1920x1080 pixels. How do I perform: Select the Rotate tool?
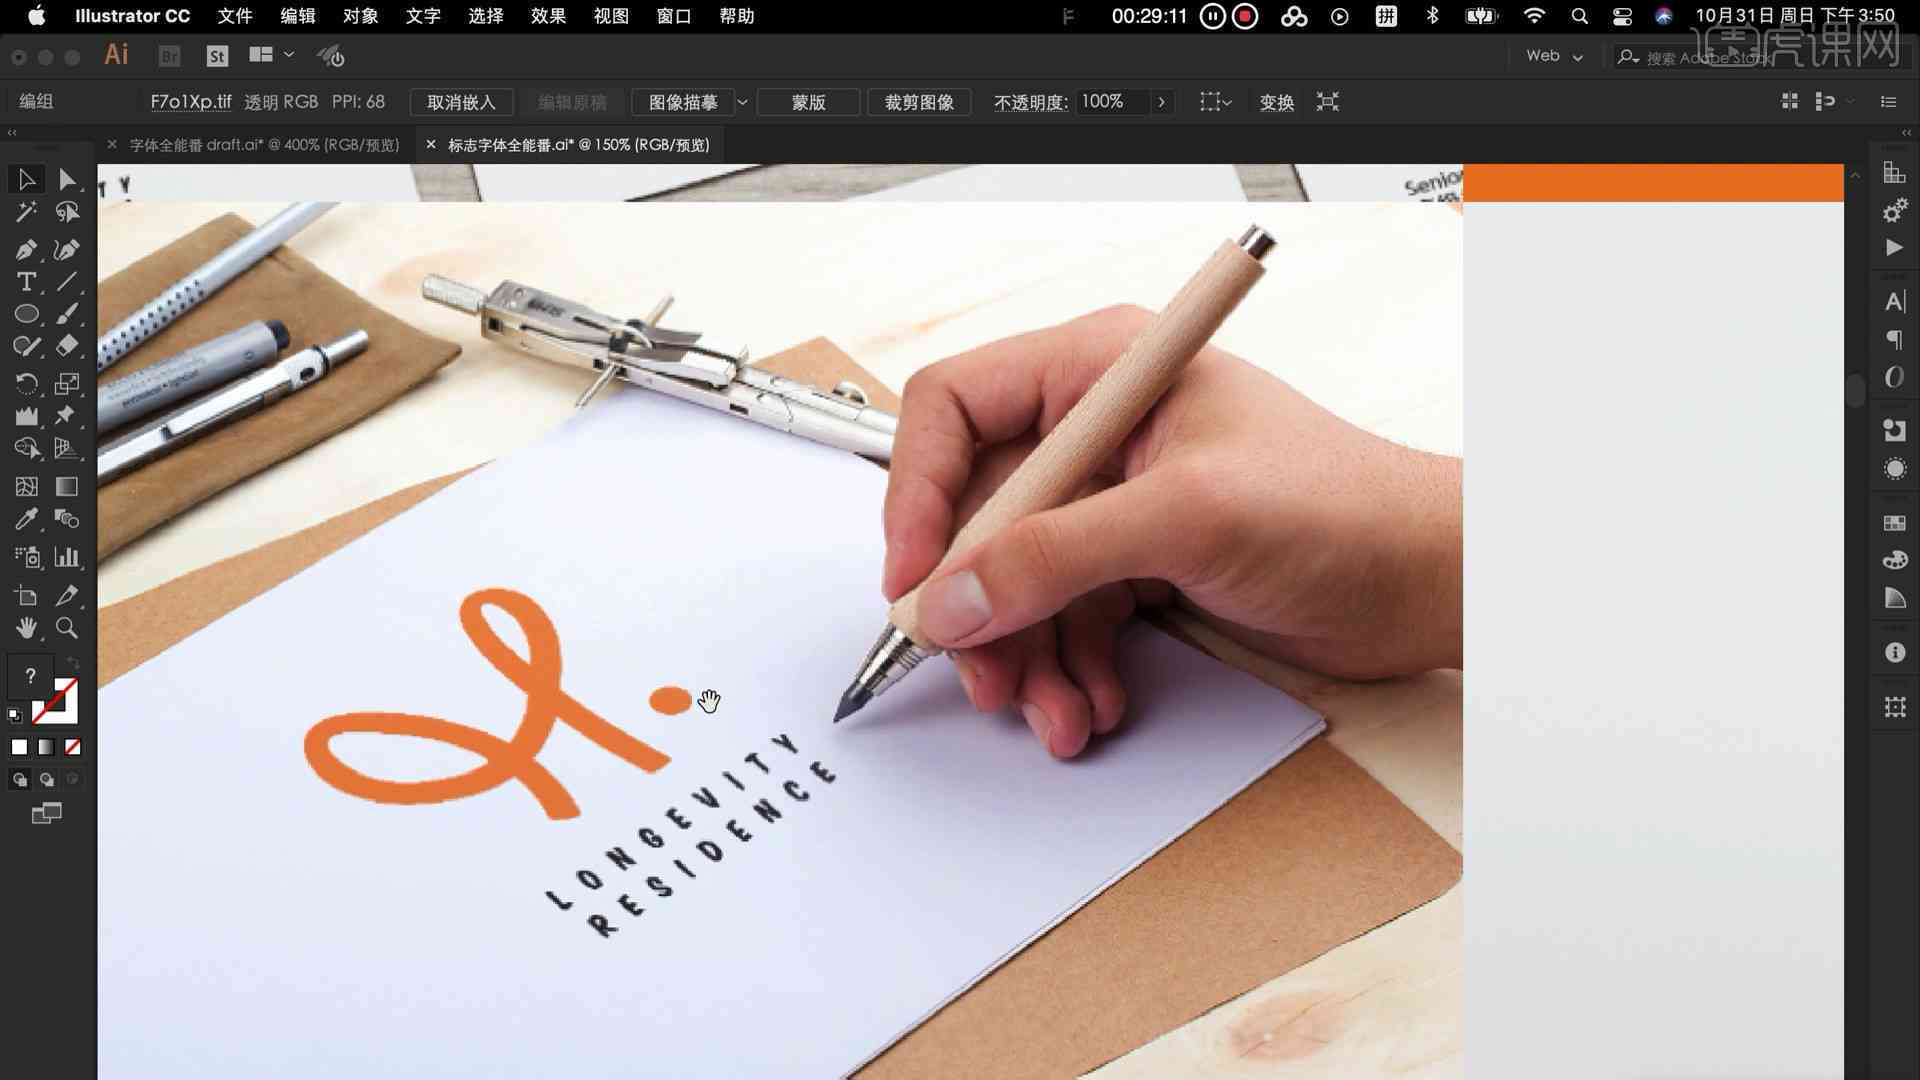[x=26, y=382]
